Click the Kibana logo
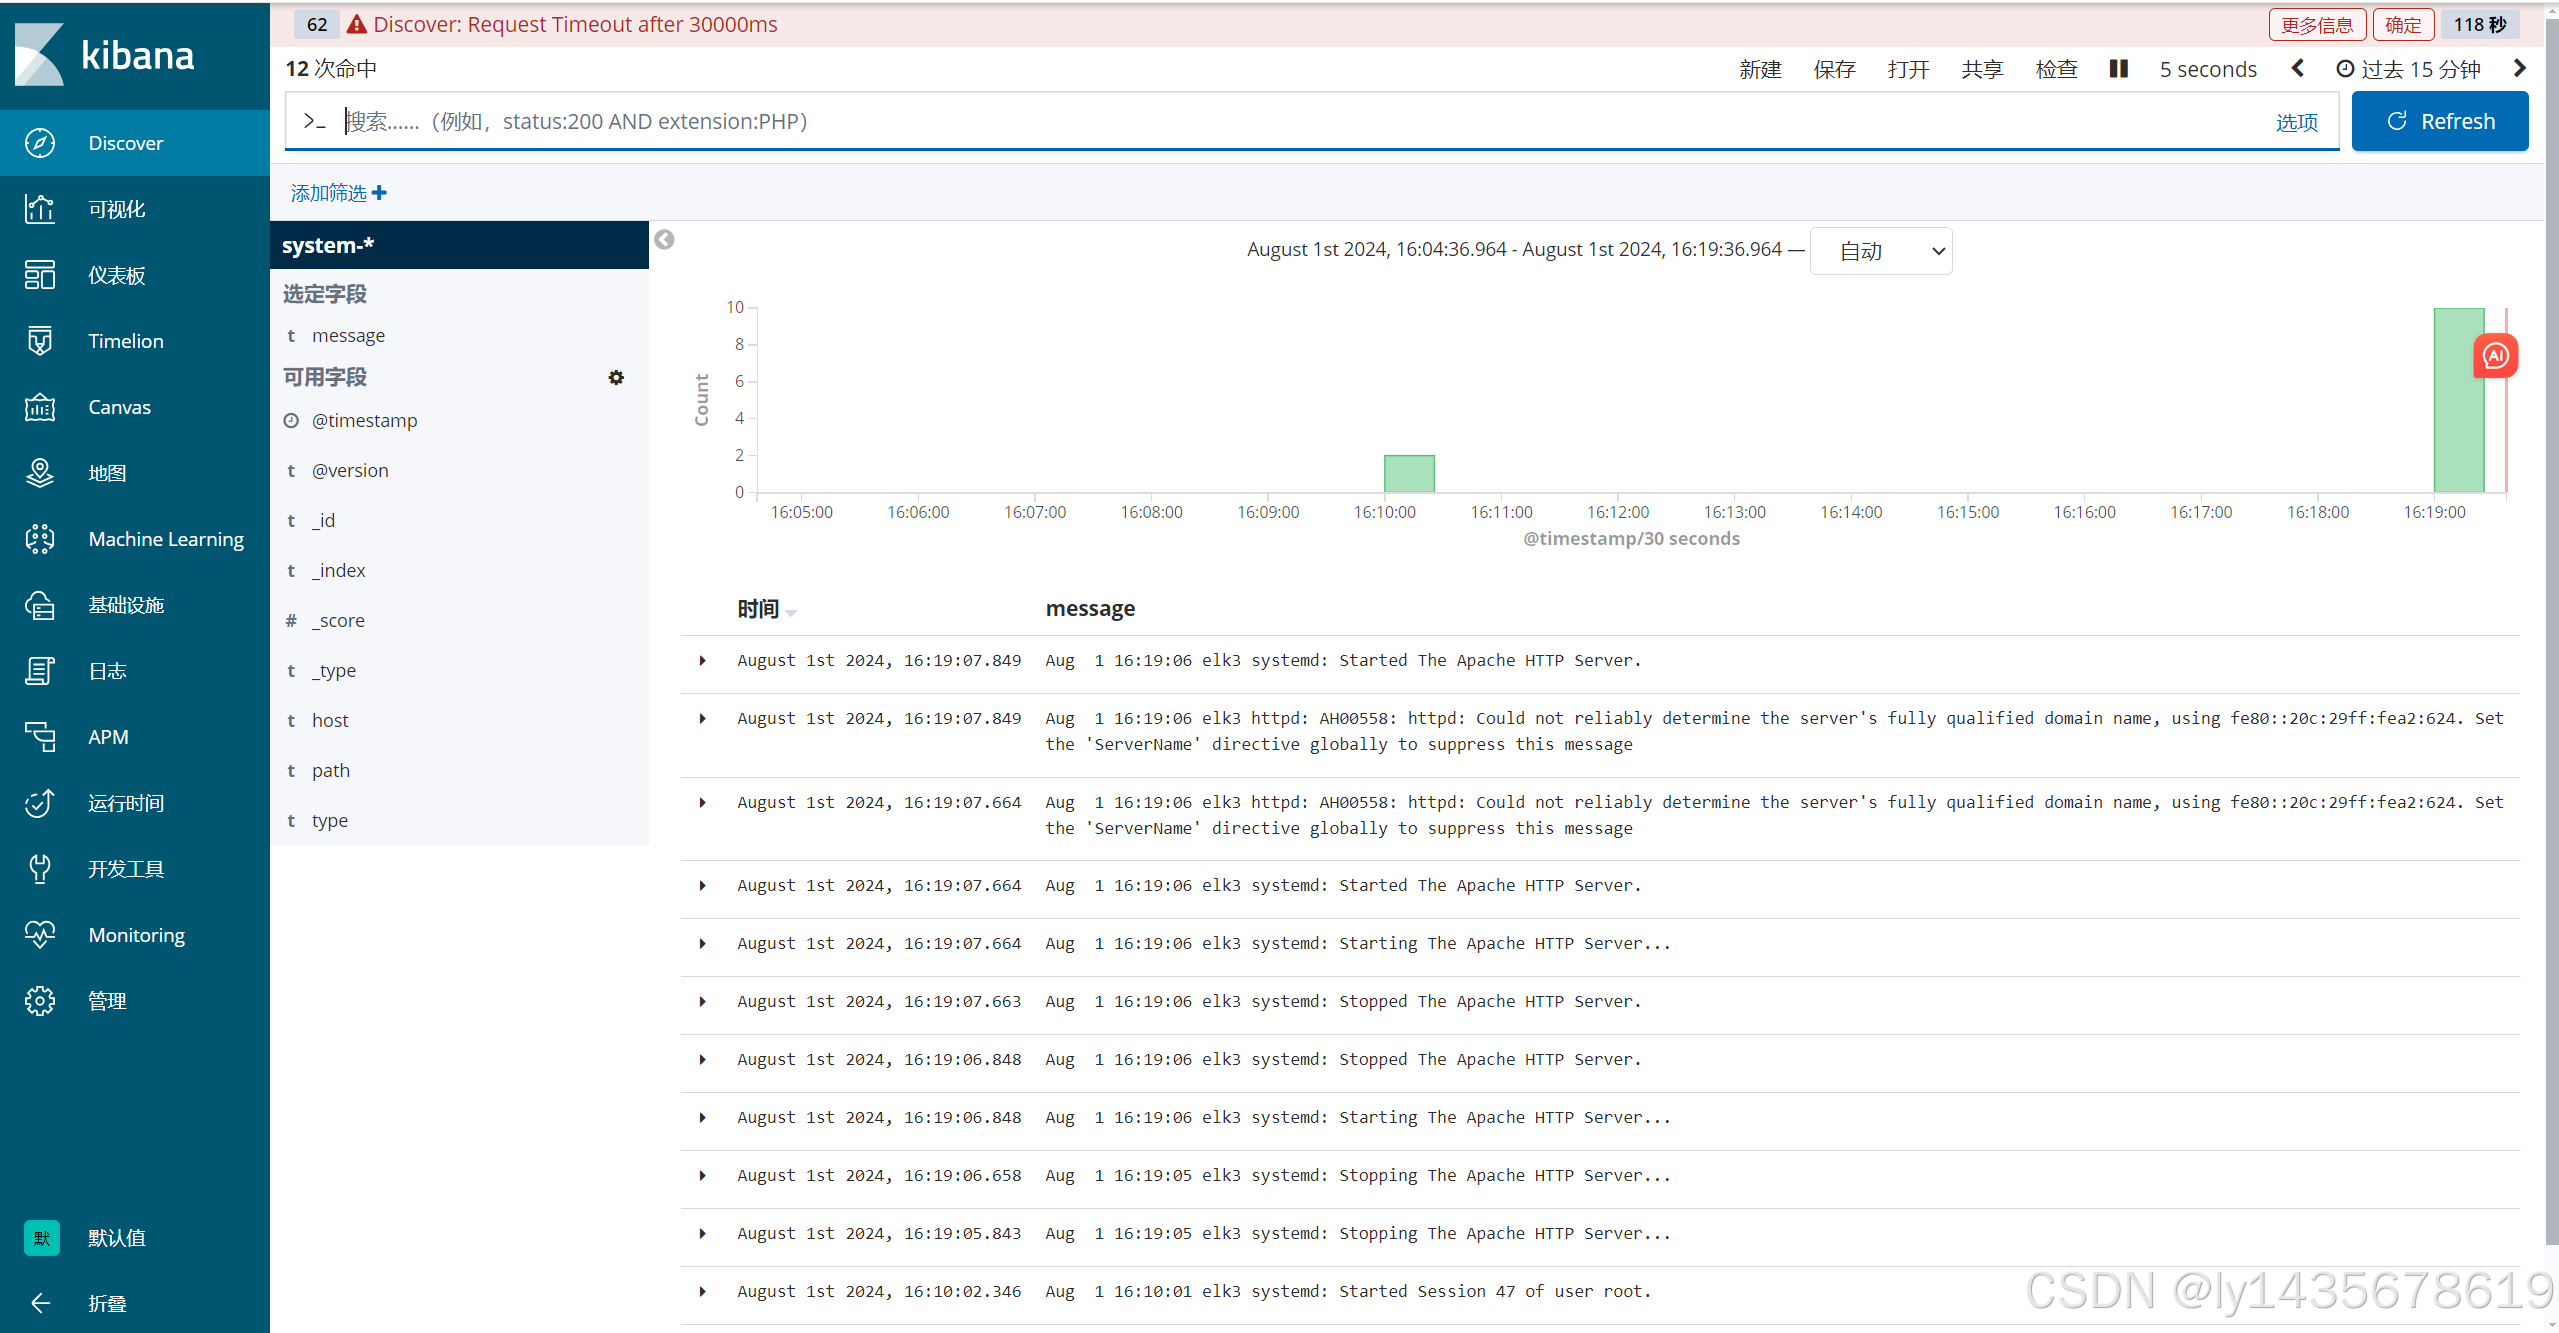This screenshot has height=1333, width=2559. 105,55
